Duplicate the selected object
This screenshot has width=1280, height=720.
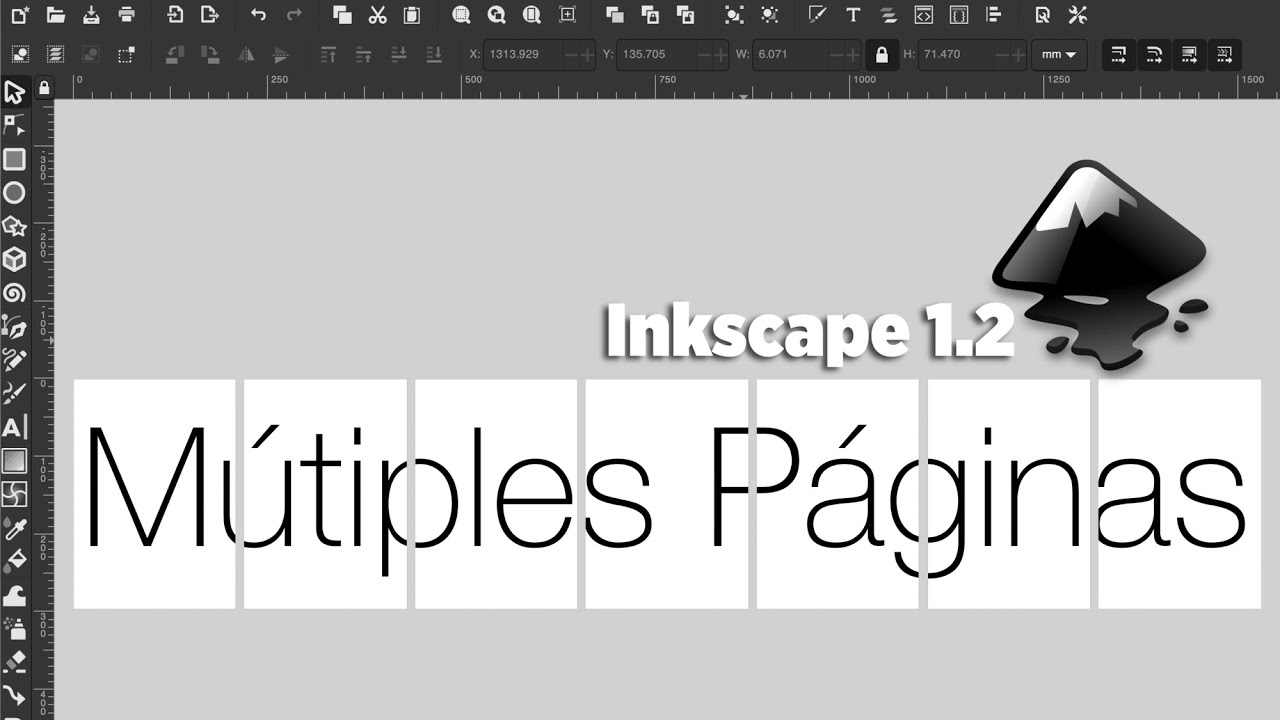pyautogui.click(x=615, y=15)
